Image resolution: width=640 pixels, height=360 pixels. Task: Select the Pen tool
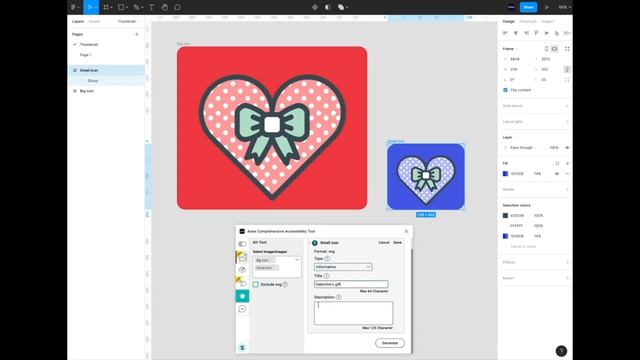(138, 7)
